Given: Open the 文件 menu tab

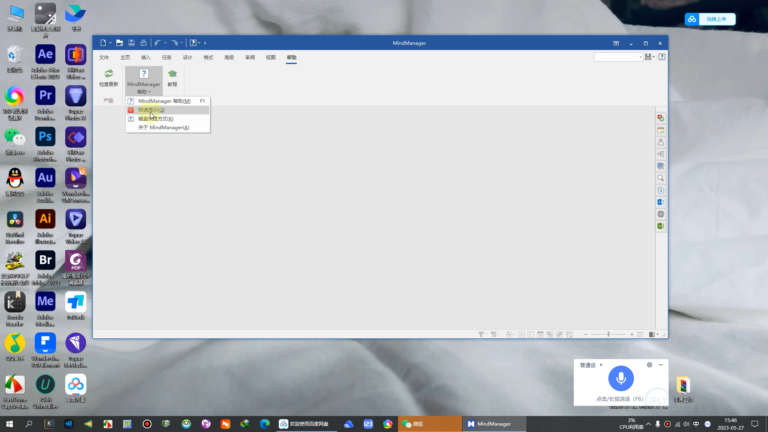Looking at the screenshot, I should pos(104,57).
